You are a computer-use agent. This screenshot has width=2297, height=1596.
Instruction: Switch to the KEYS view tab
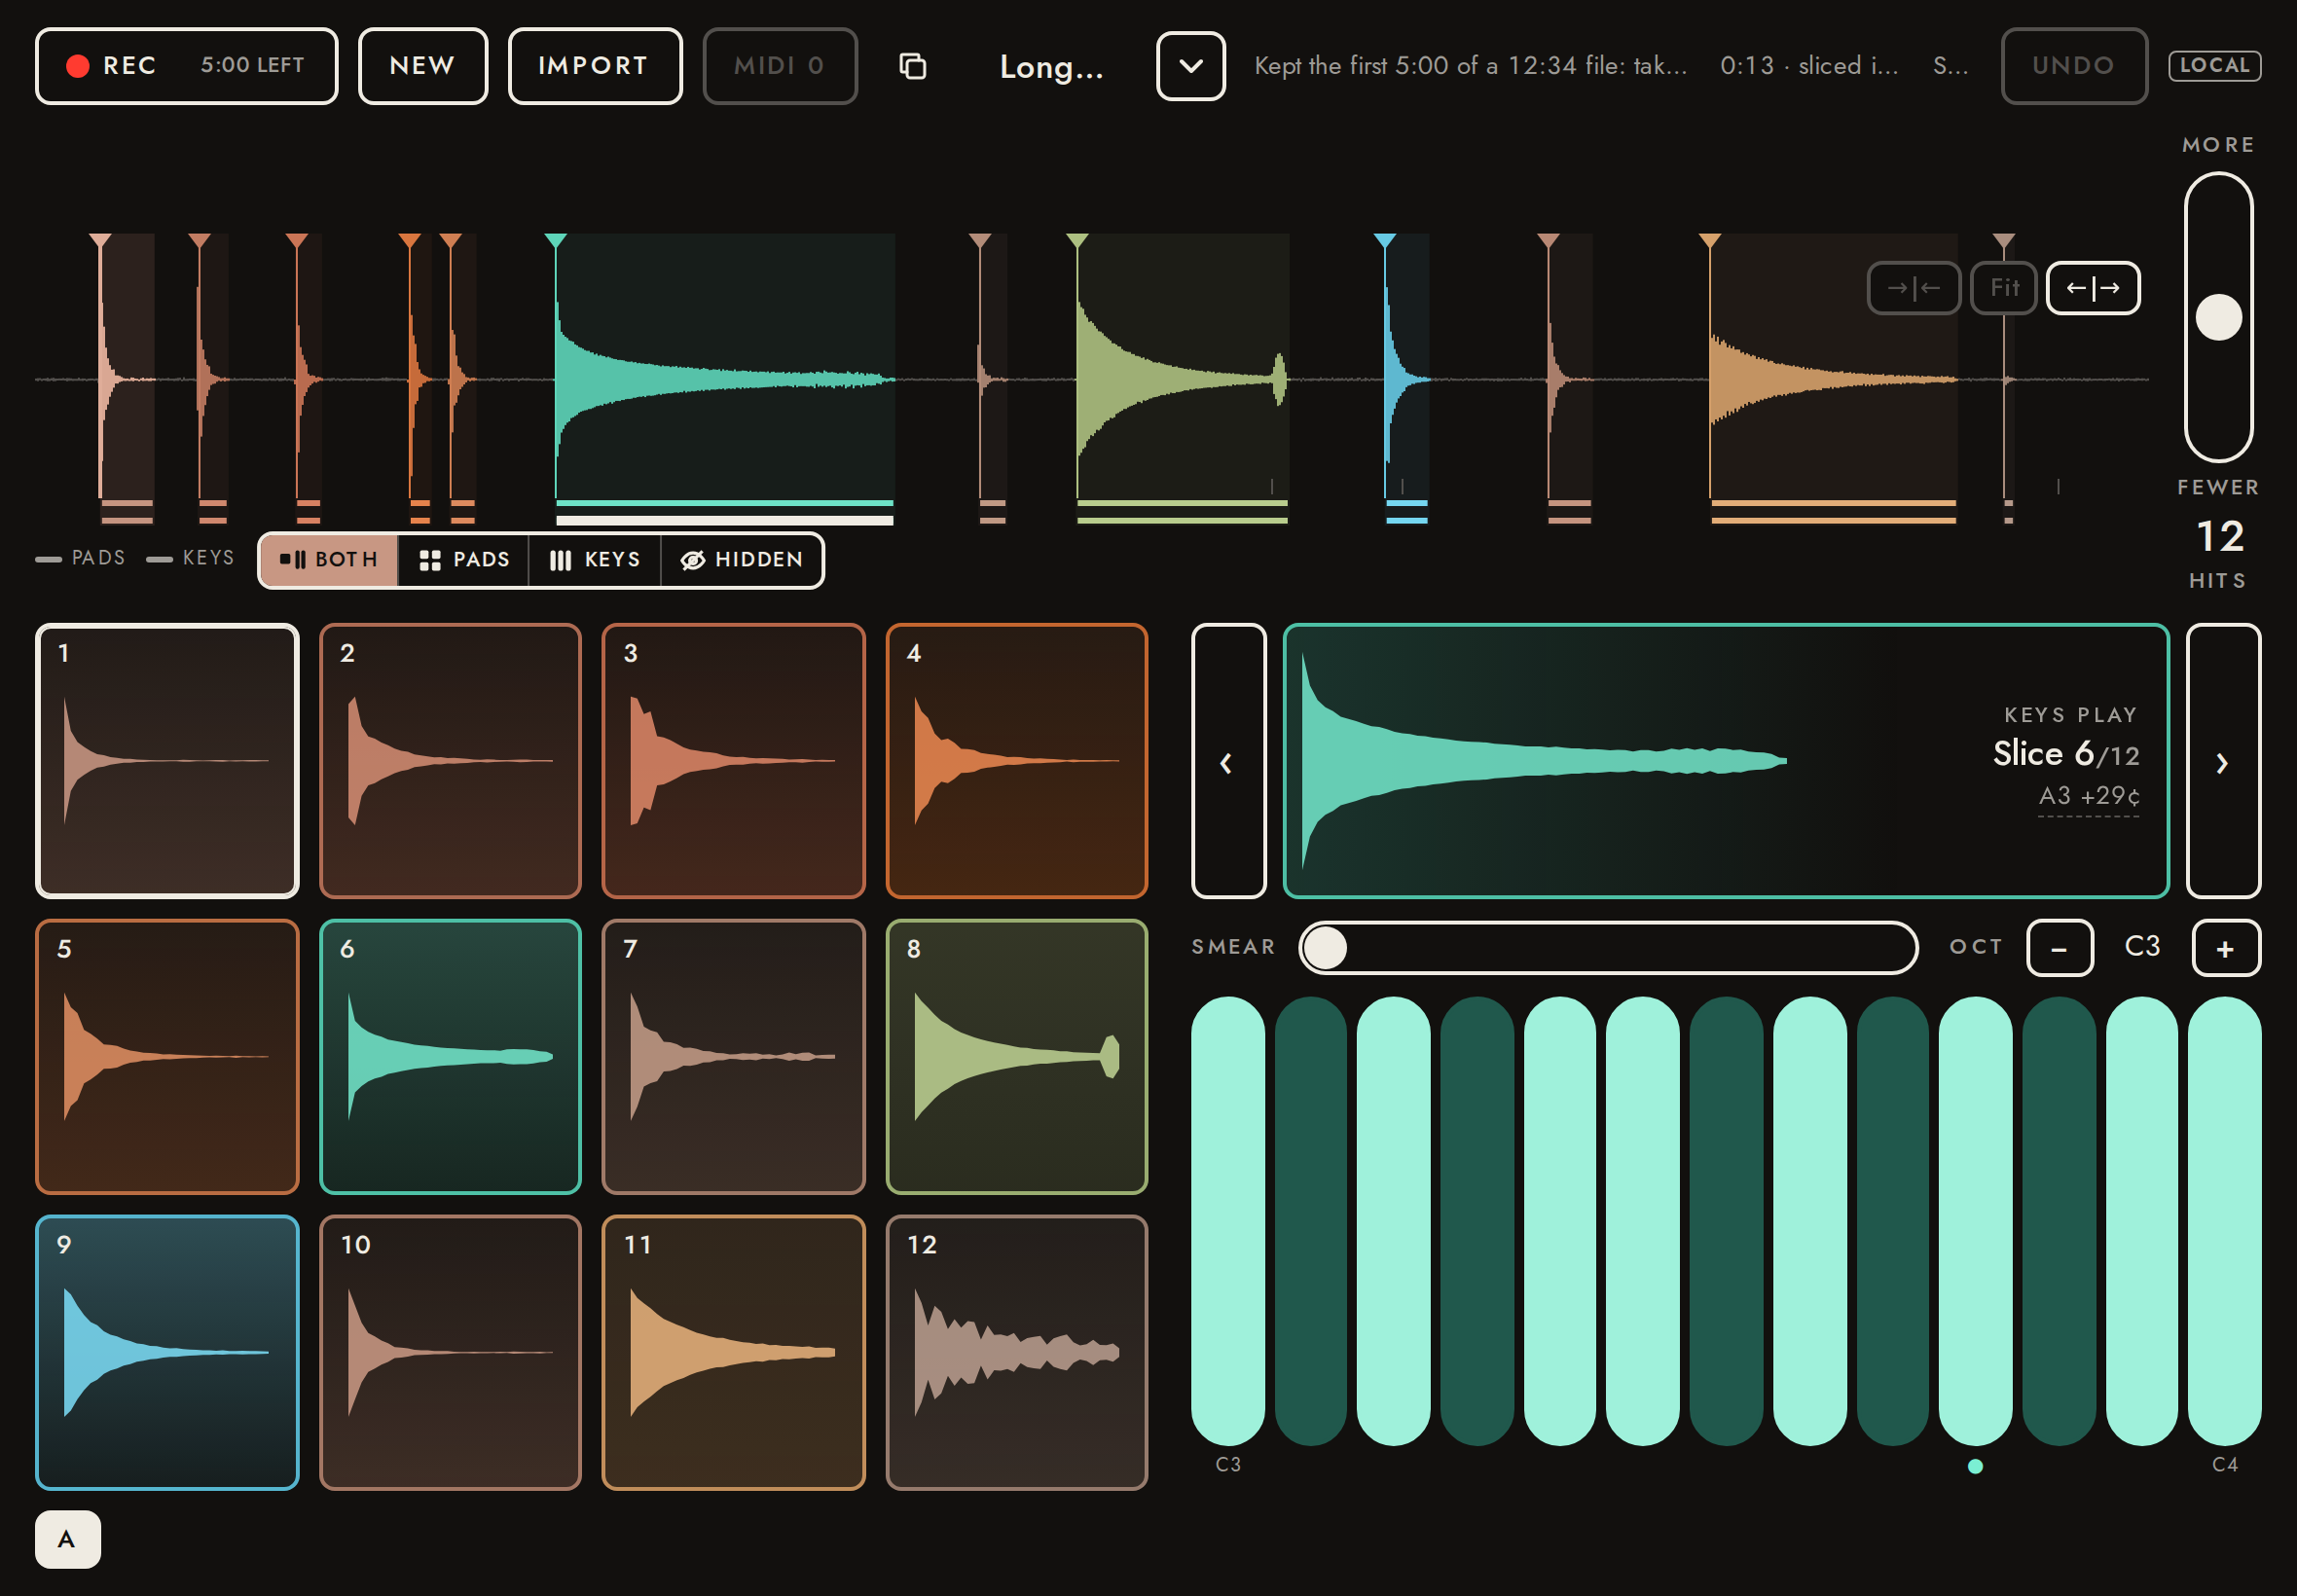(x=595, y=560)
